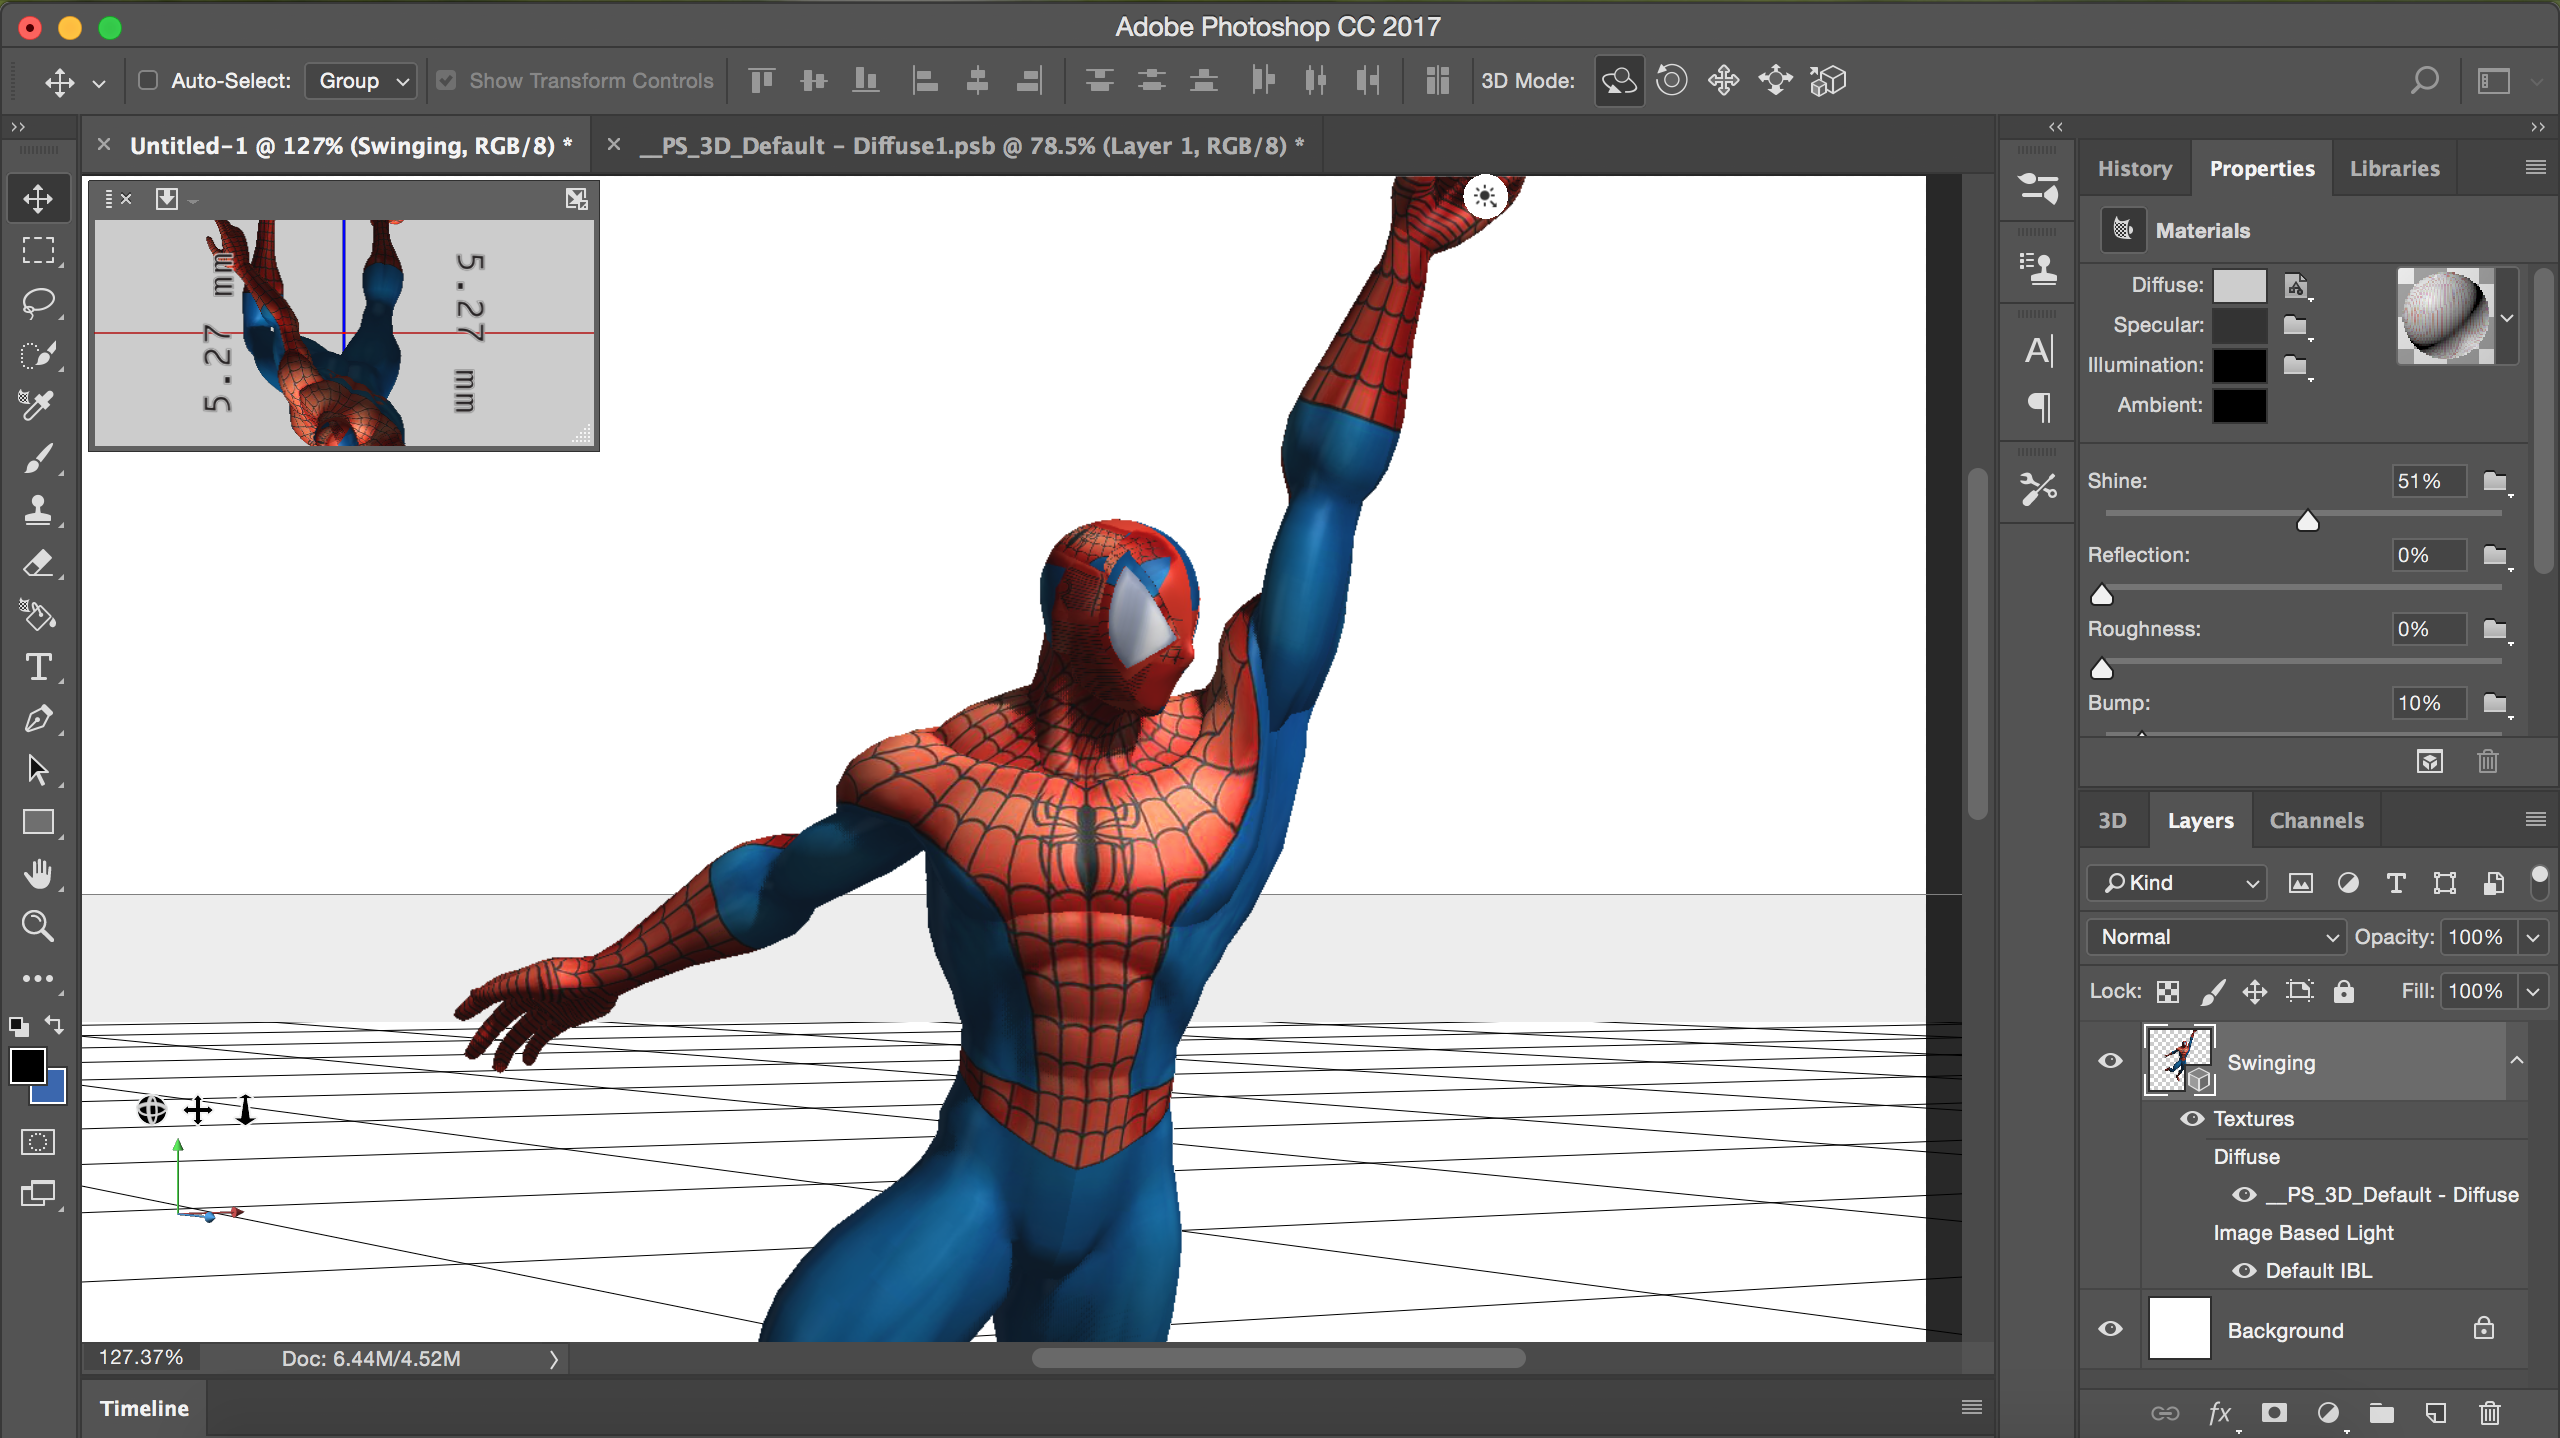Expand the Textures group in layers
Viewport: 2560px width, 1438px height.
pos(2191,1118)
